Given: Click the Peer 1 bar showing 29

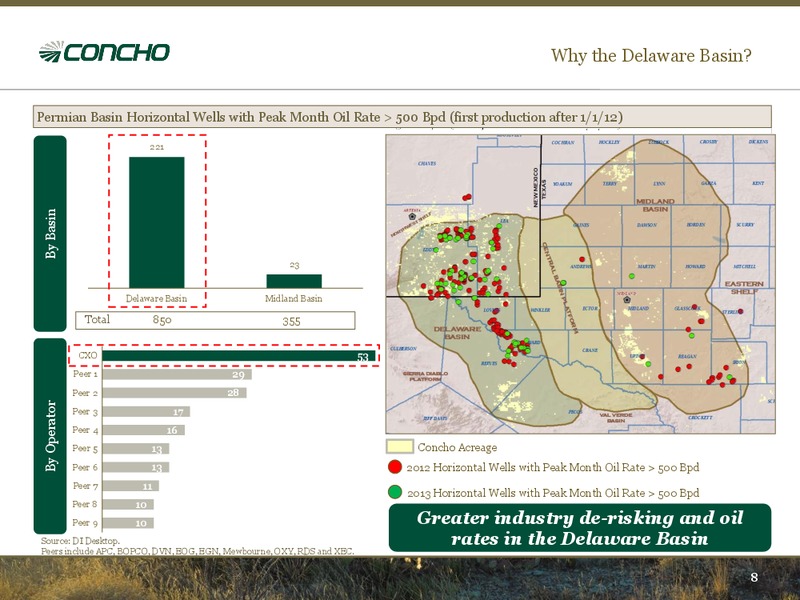Looking at the screenshot, I should [177, 374].
